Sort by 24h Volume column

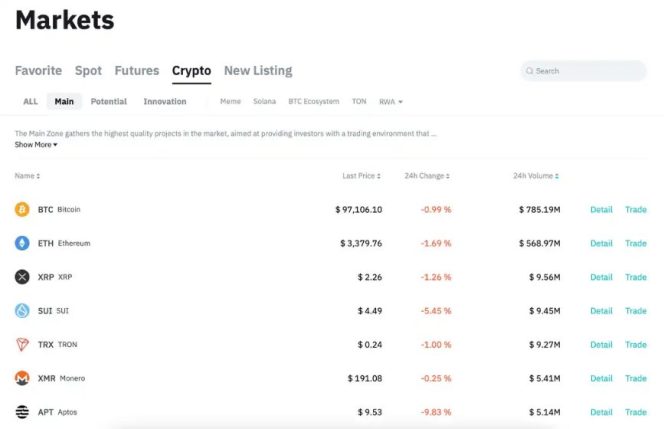[x=536, y=176]
